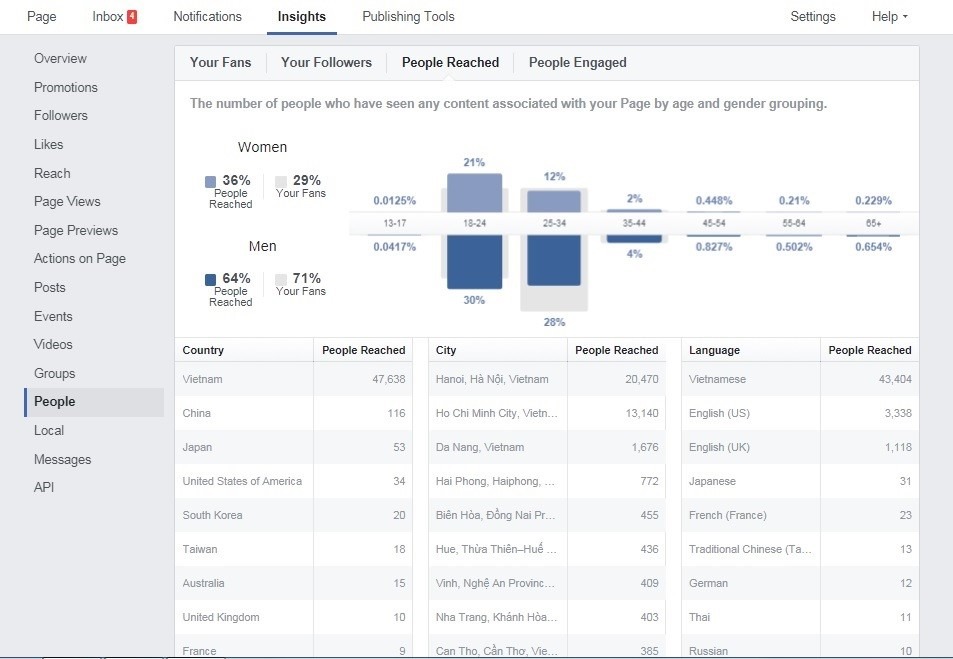Open Page Views in the sidebar

(67, 201)
